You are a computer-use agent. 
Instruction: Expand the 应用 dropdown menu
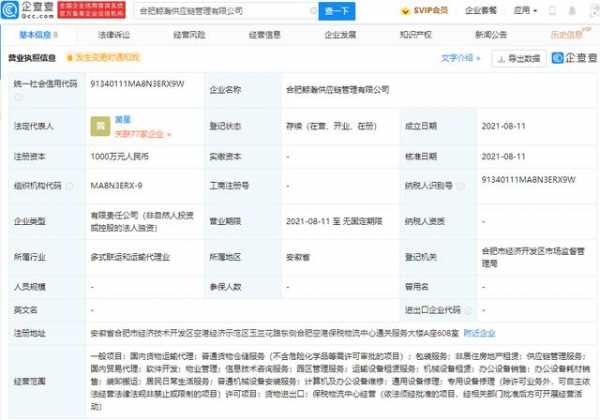524,11
